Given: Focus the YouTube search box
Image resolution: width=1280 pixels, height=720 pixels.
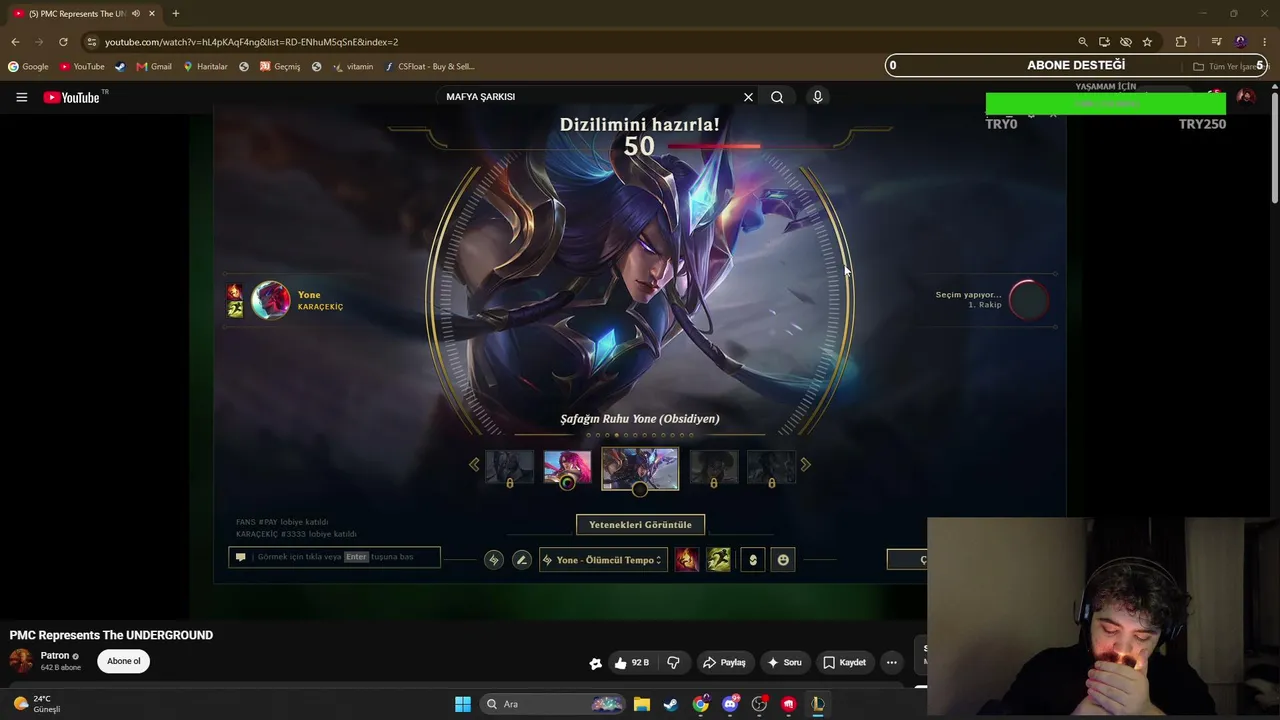Looking at the screenshot, I should click(590, 97).
